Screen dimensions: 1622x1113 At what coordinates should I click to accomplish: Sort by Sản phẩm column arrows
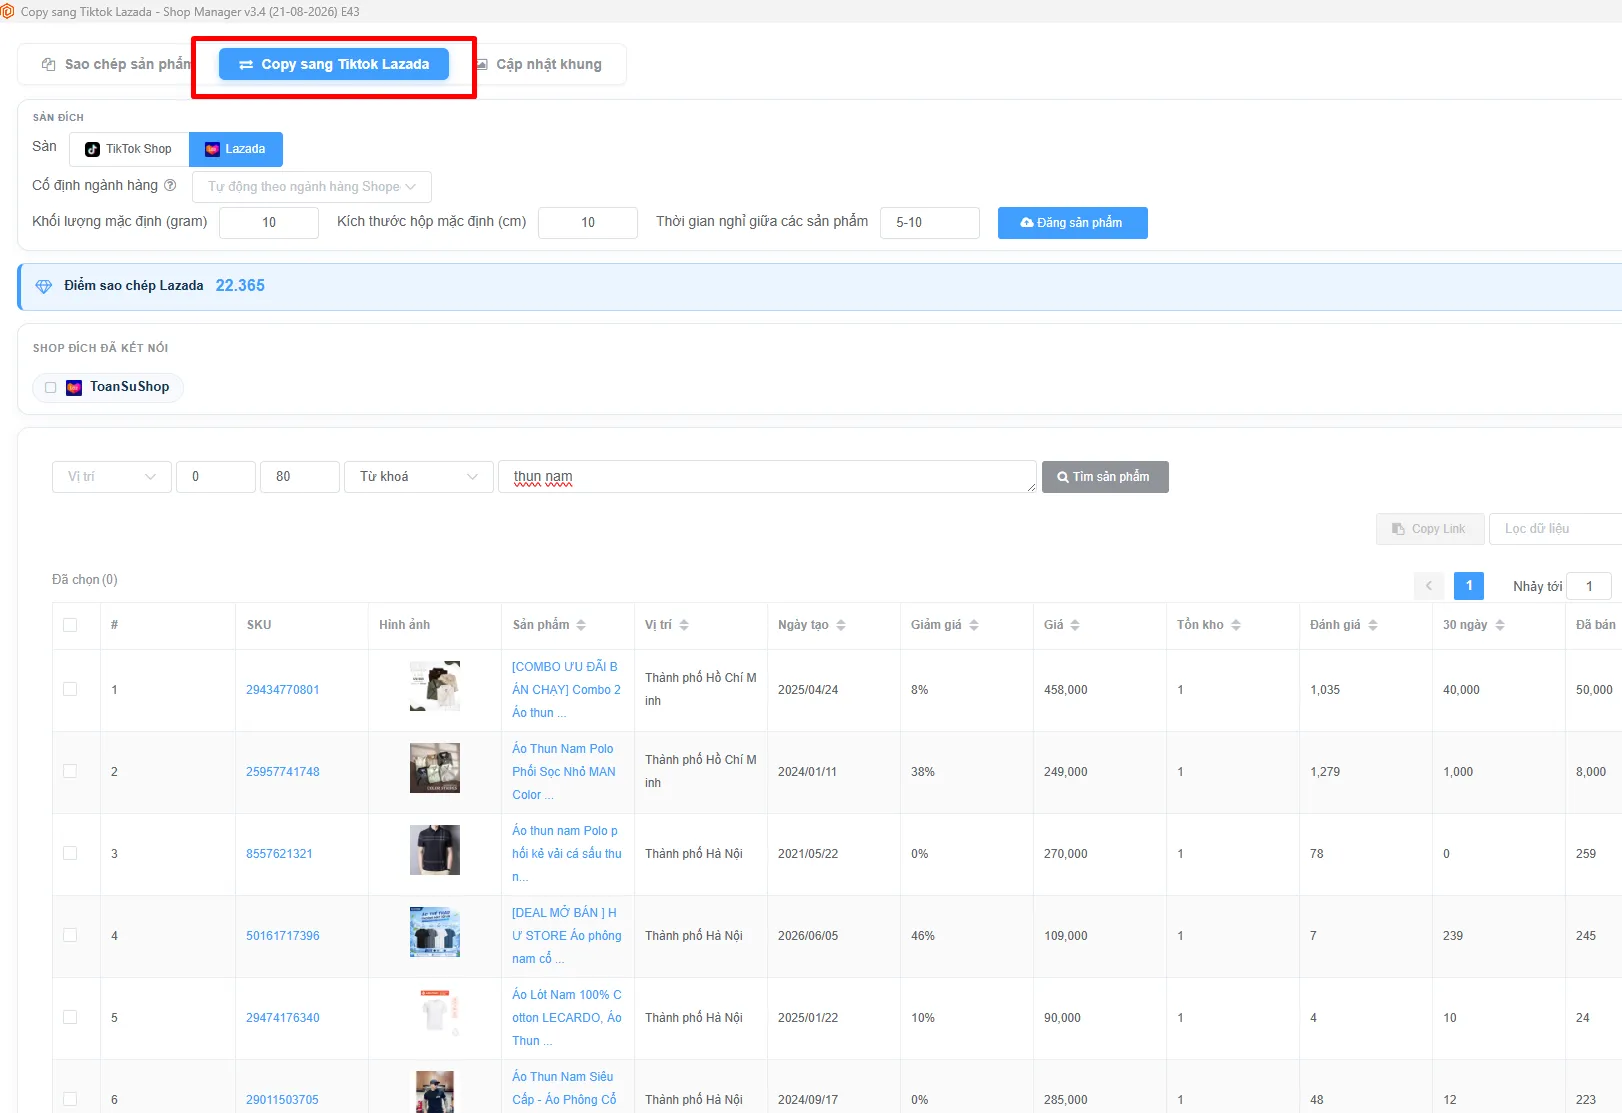point(581,625)
